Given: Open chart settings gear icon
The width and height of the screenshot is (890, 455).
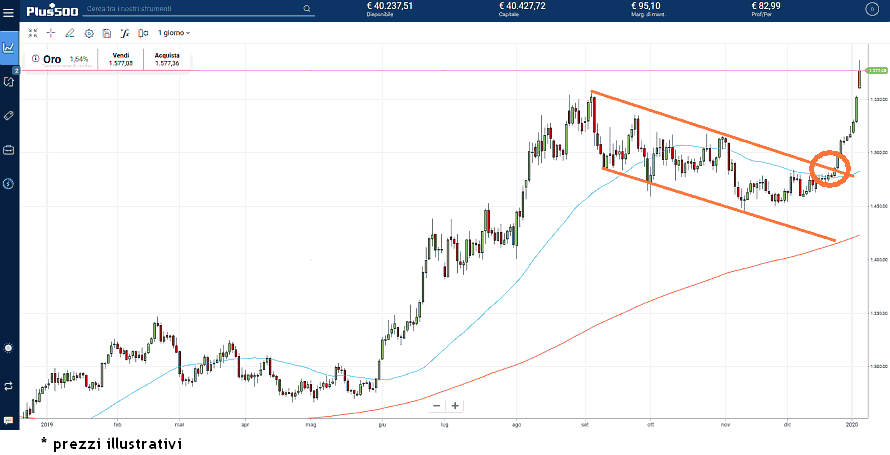Looking at the screenshot, I should [88, 33].
